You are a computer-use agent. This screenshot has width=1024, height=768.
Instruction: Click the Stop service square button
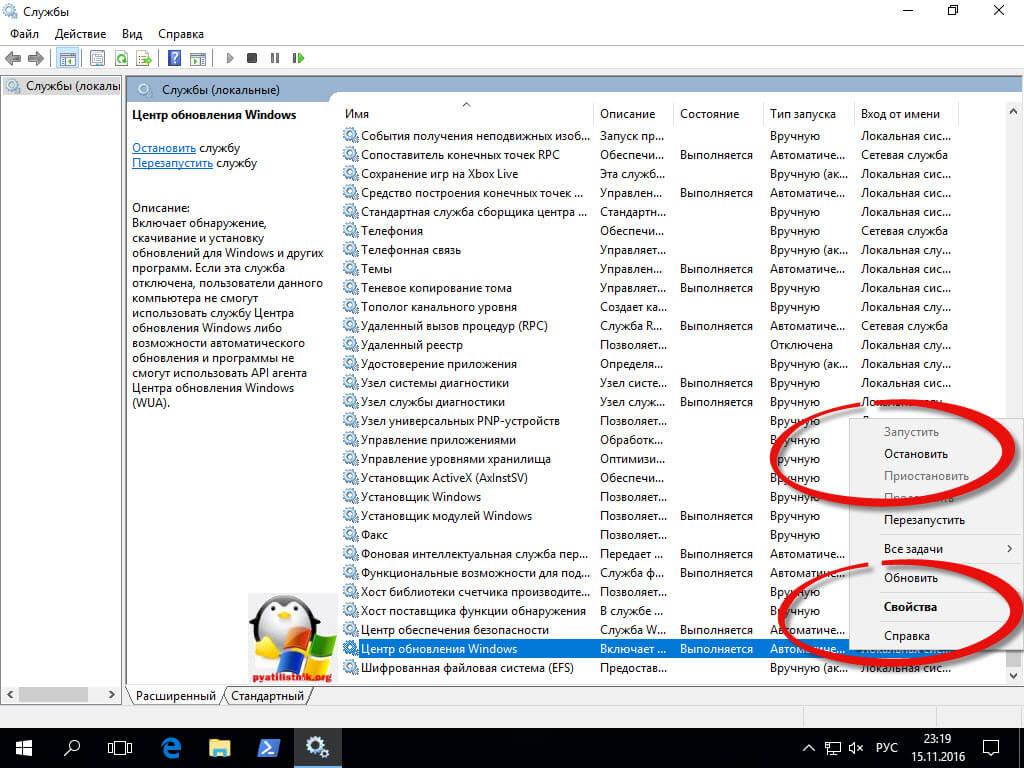(x=252, y=58)
